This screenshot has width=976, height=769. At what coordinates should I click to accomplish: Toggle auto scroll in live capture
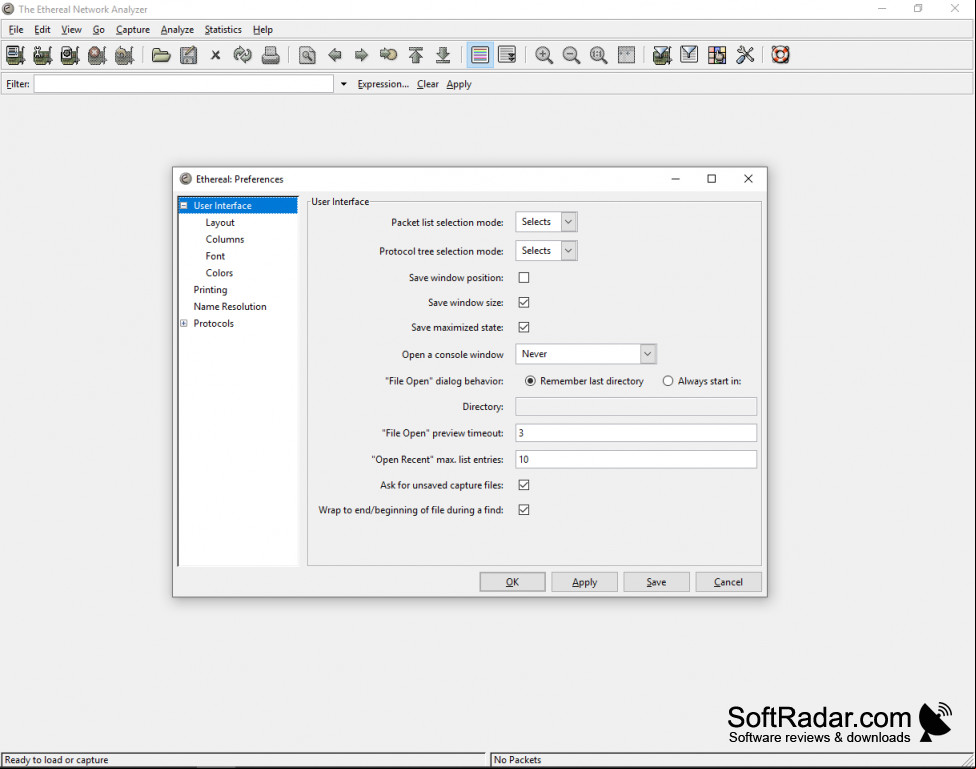tap(507, 55)
